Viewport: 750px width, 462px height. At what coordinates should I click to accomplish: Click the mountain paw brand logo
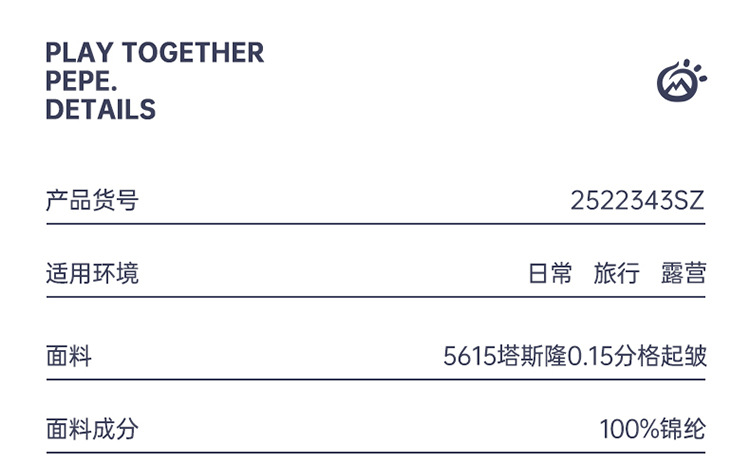680,81
